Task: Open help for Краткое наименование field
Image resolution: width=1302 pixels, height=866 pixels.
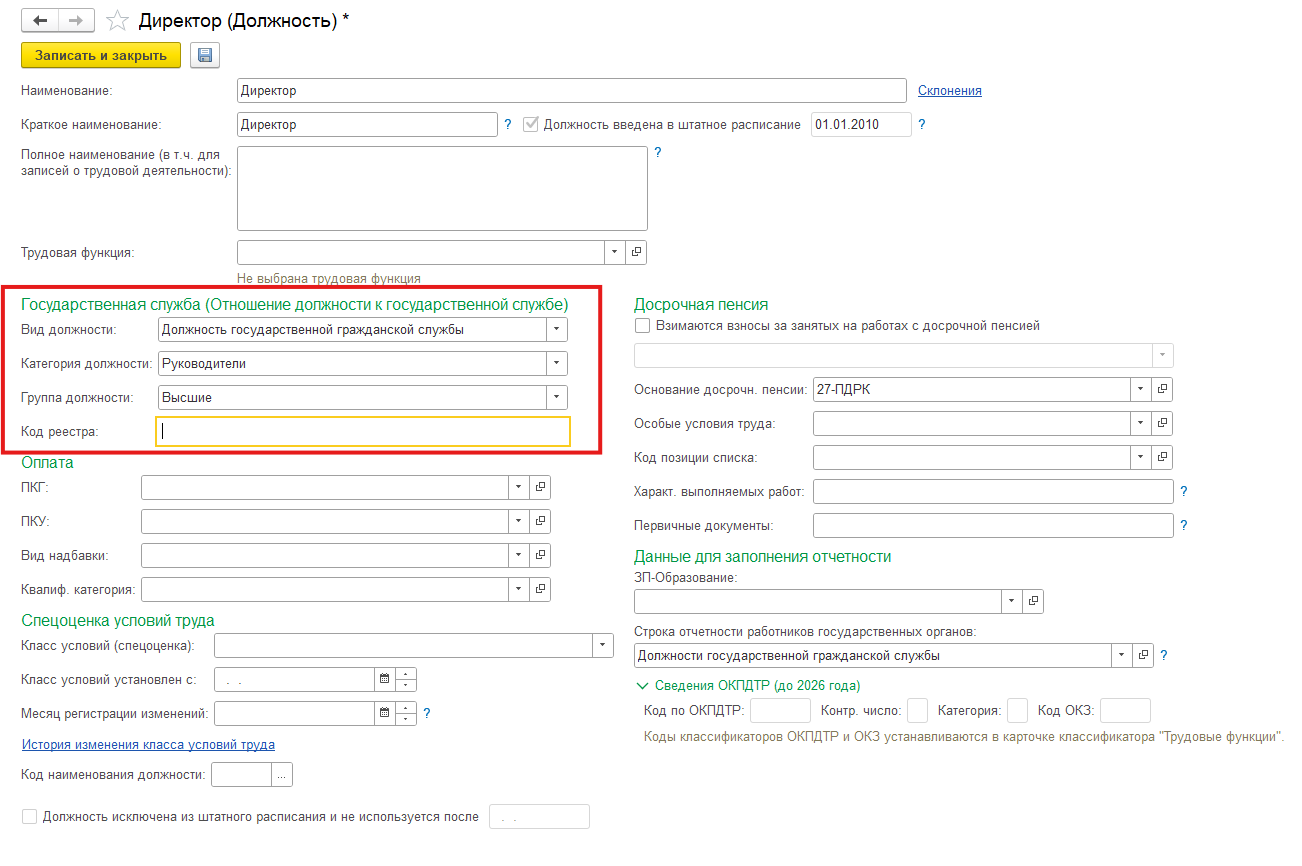Action: click(x=507, y=125)
